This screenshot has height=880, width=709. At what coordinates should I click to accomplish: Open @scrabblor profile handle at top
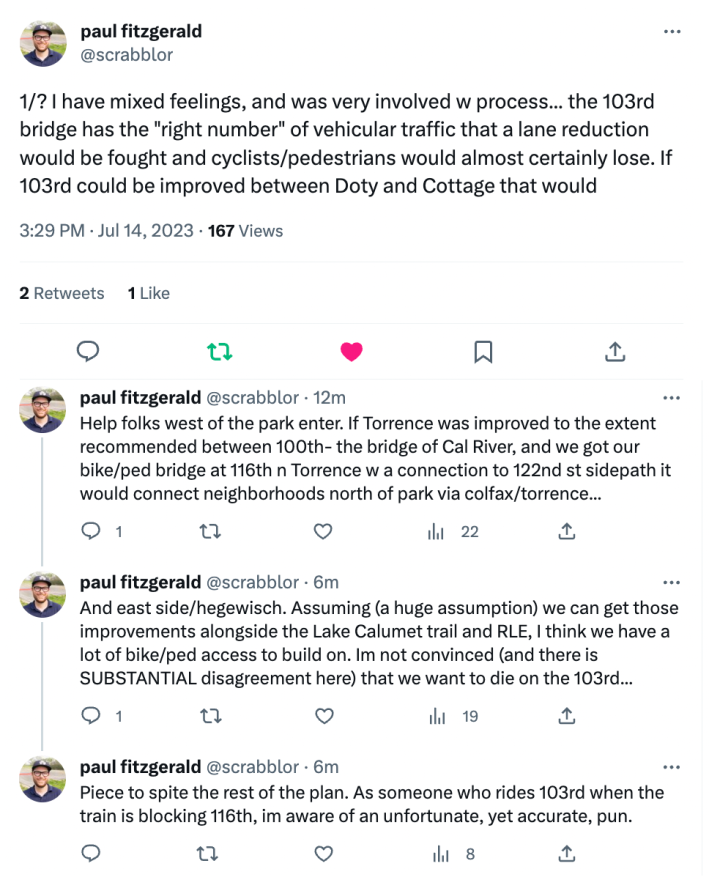point(126,55)
